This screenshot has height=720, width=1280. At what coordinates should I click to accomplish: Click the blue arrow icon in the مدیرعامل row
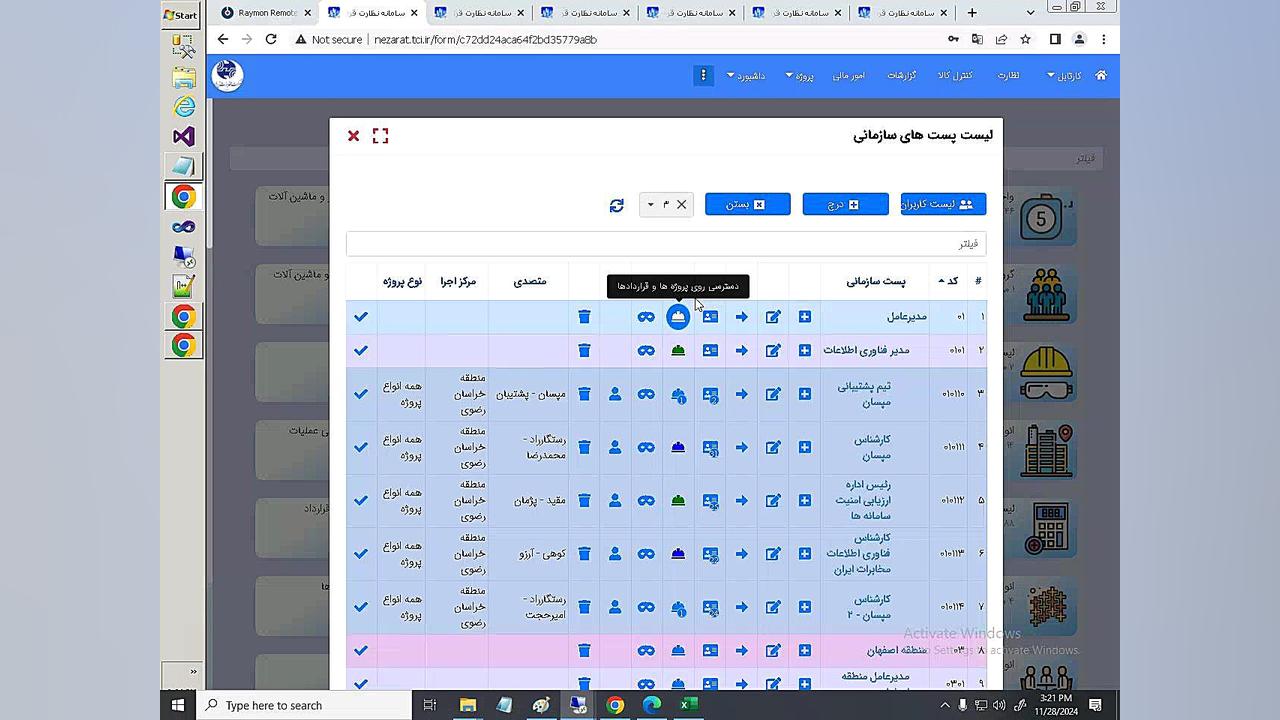pyautogui.click(x=741, y=317)
